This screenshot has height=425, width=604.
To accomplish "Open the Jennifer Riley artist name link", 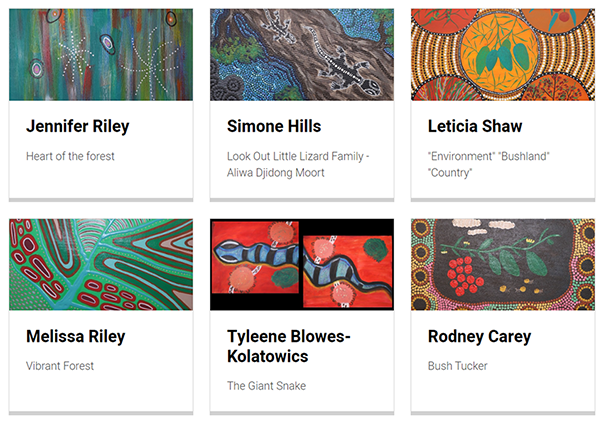I will [x=77, y=127].
